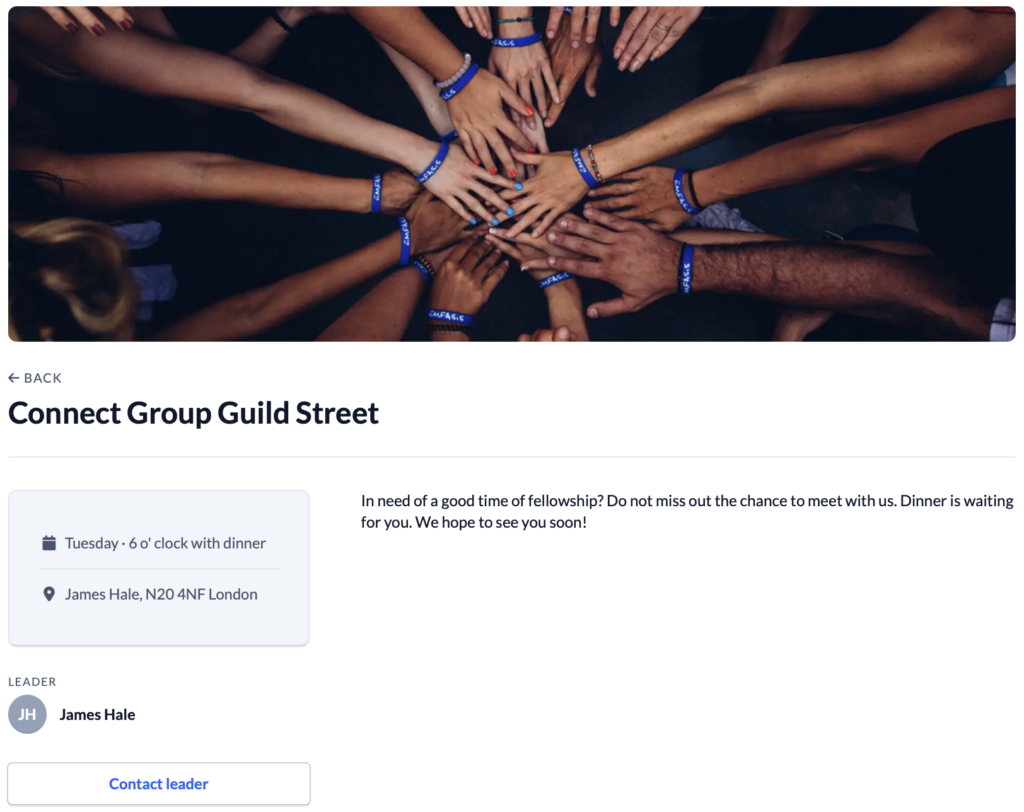Click the location pin icon next to the address
The width and height of the screenshot is (1024, 812).
point(48,593)
